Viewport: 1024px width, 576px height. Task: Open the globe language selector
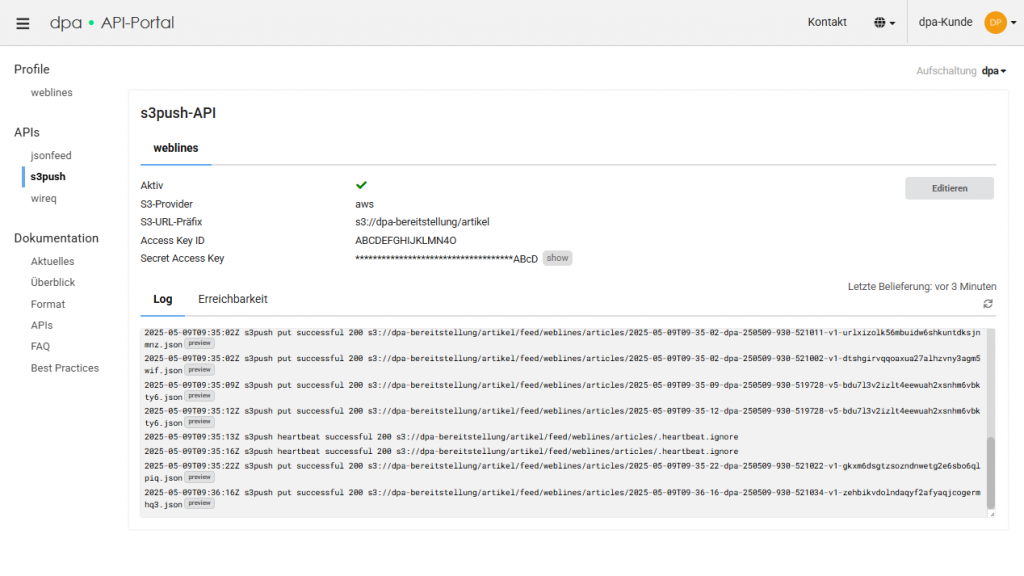(884, 23)
